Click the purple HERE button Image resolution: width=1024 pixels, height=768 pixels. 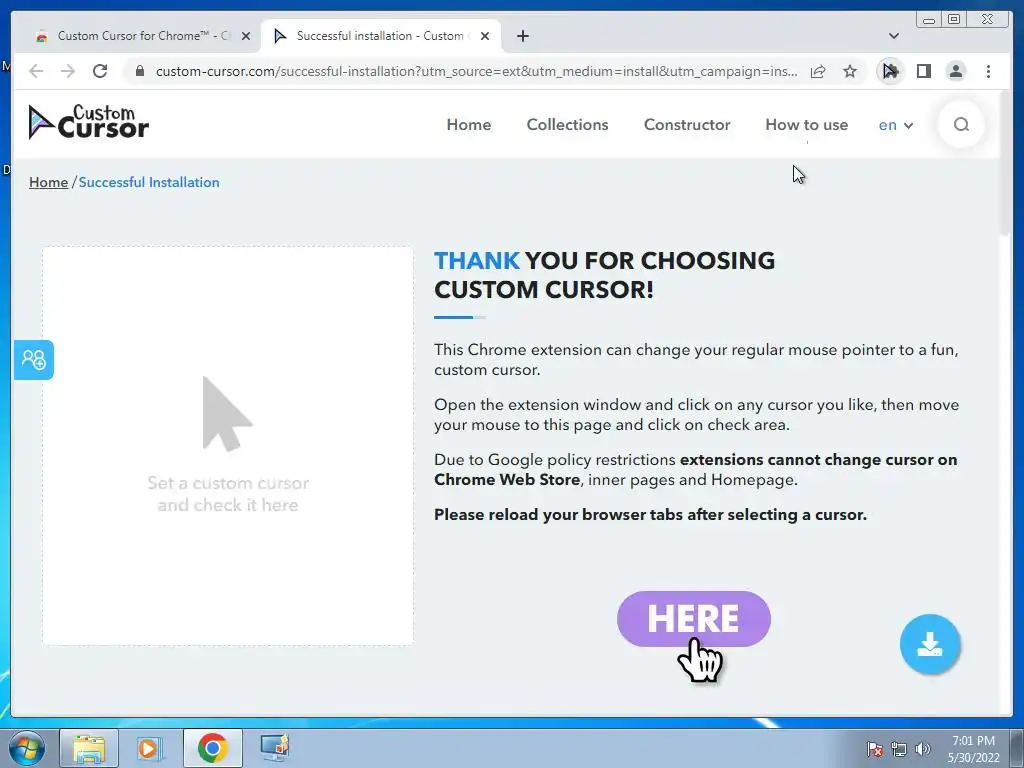tap(694, 619)
